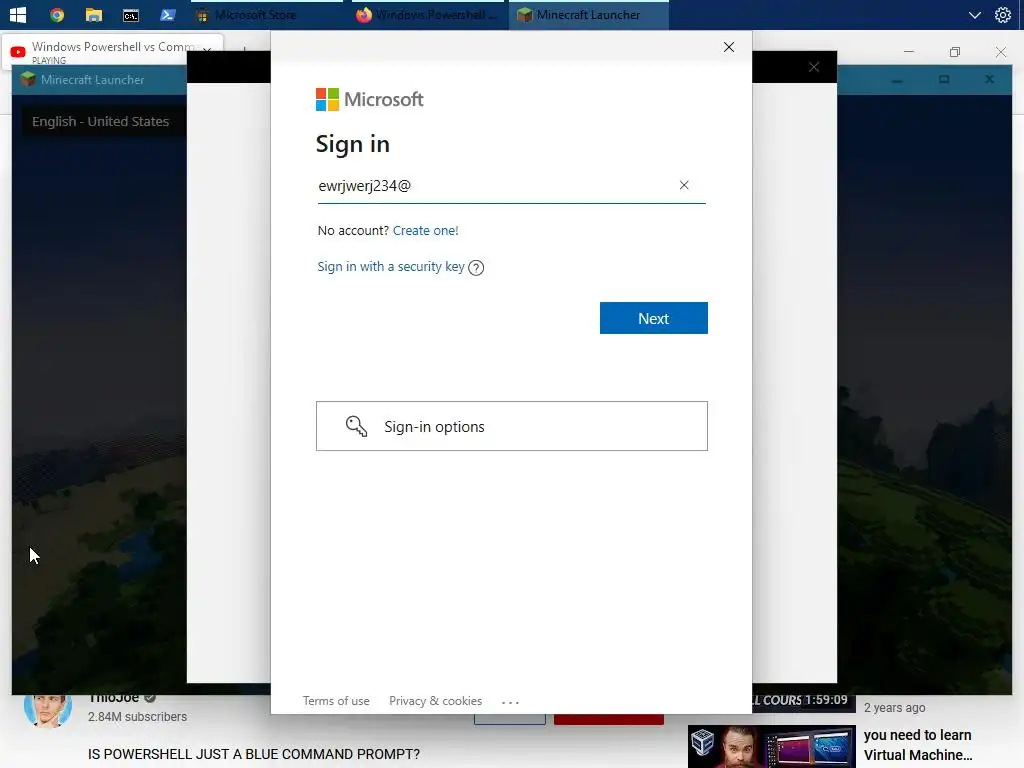Click the 2.84M subscribers text
This screenshot has width=1024, height=768.
[137, 716]
